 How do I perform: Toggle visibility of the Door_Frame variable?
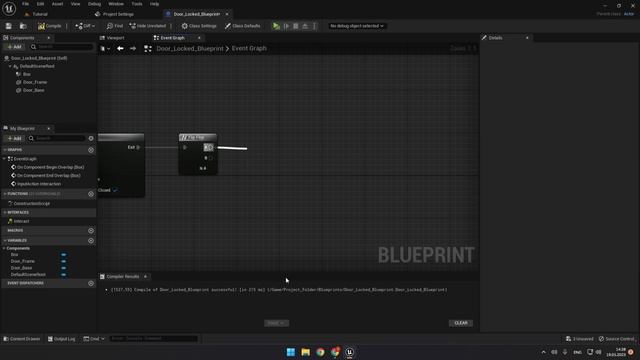(x=64, y=261)
